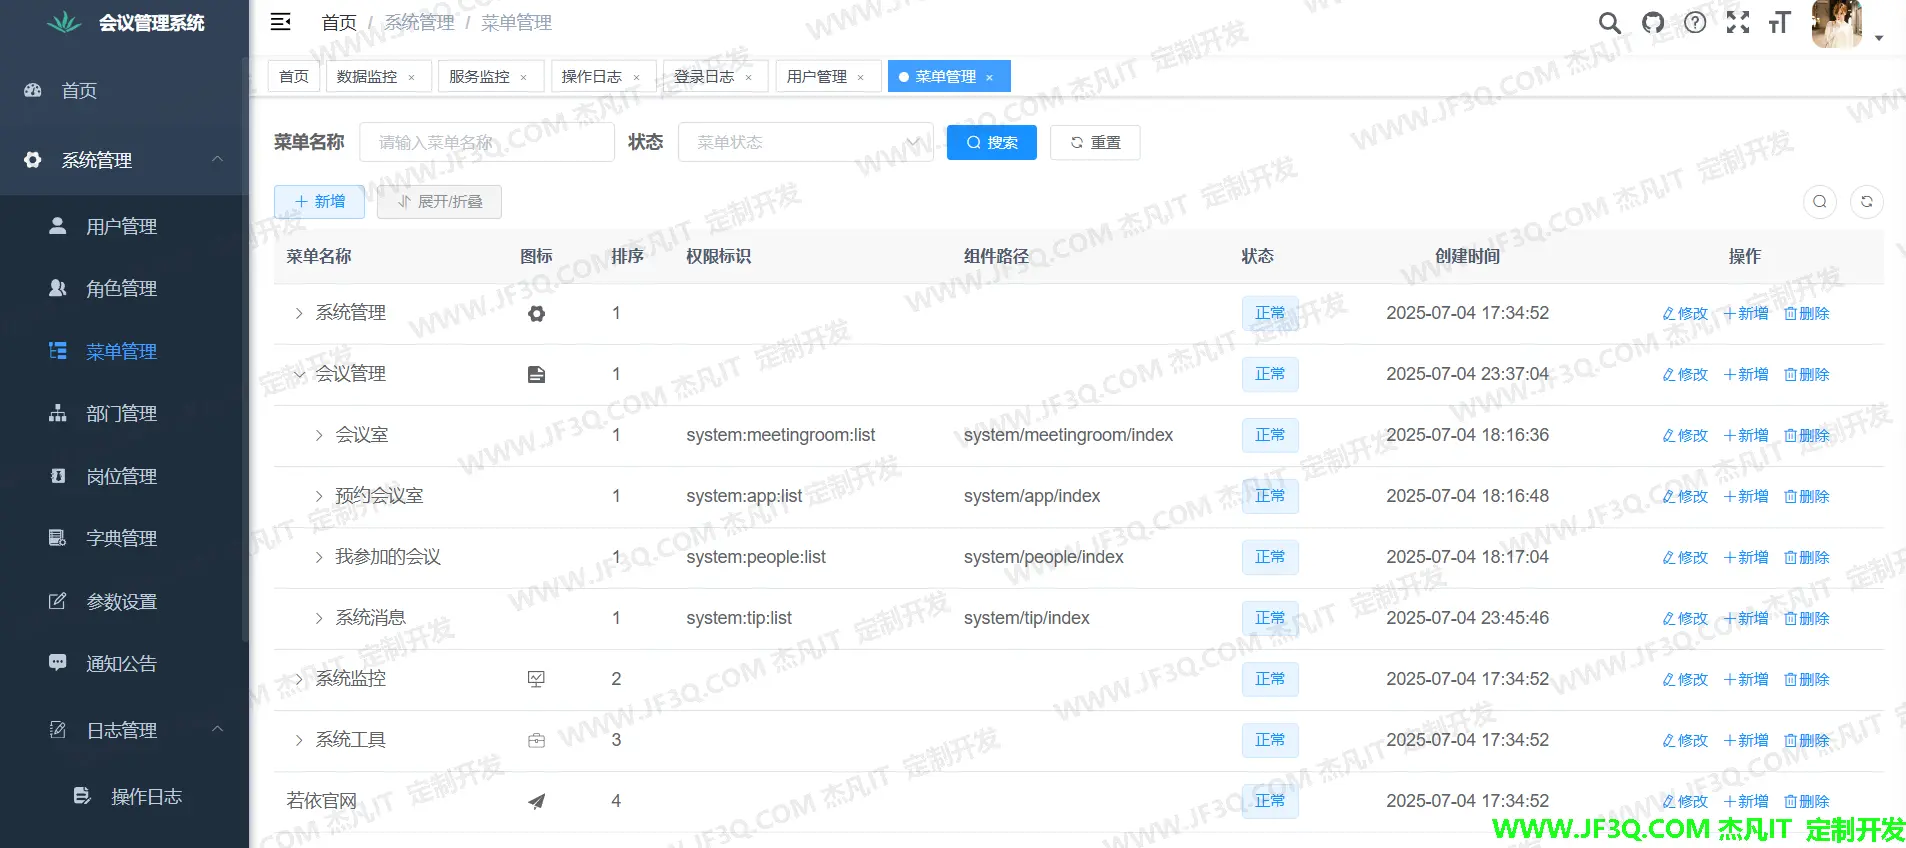
Task: Toggle fullscreen mode icon
Action: pyautogui.click(x=1738, y=23)
